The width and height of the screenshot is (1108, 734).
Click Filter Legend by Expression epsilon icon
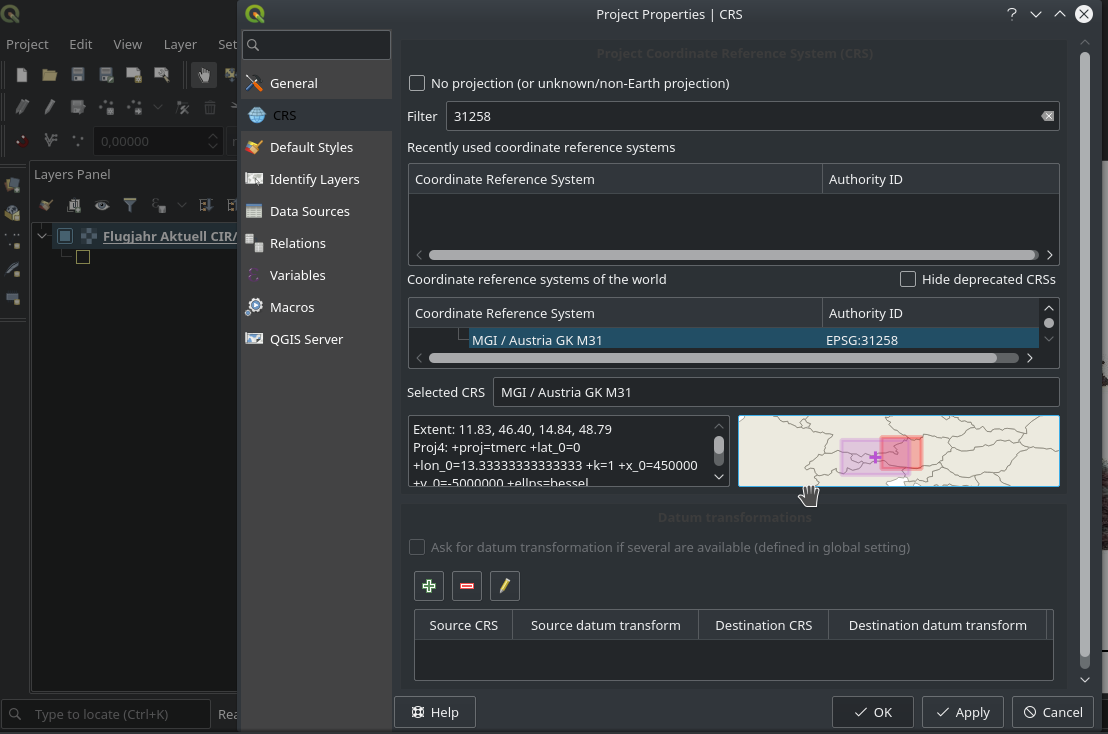click(x=158, y=205)
